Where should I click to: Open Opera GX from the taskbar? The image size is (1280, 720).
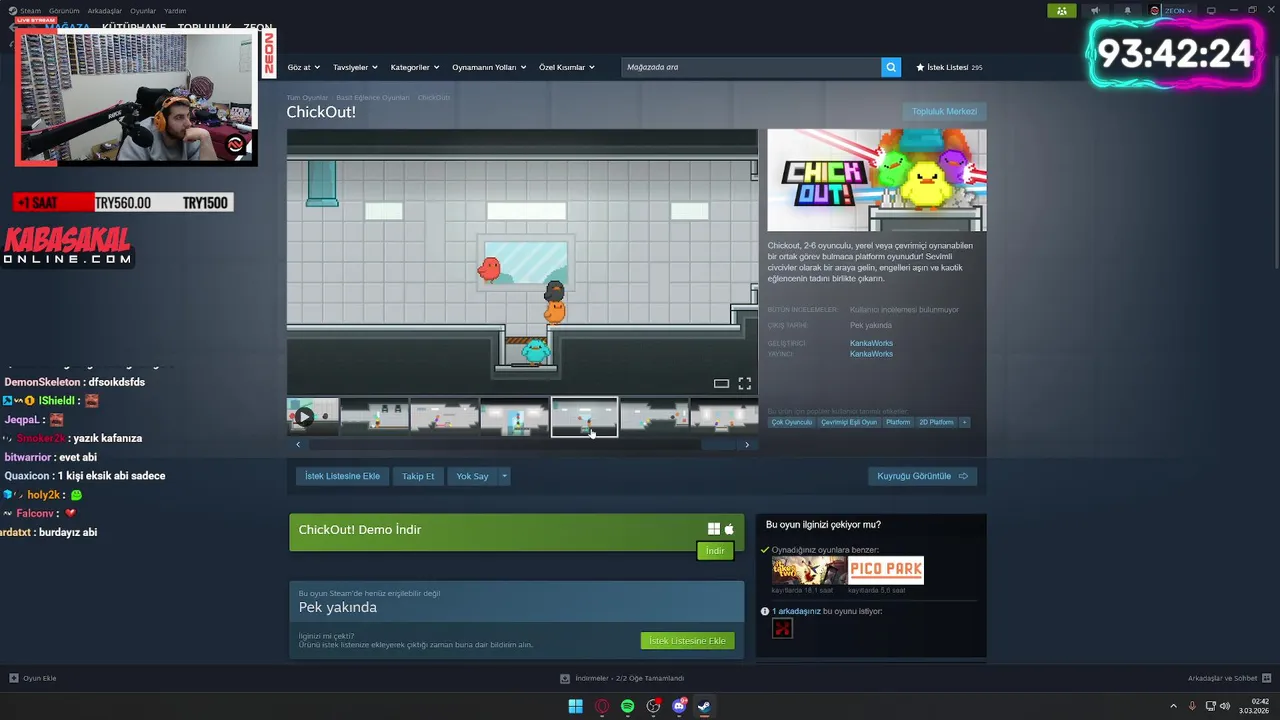coord(602,706)
